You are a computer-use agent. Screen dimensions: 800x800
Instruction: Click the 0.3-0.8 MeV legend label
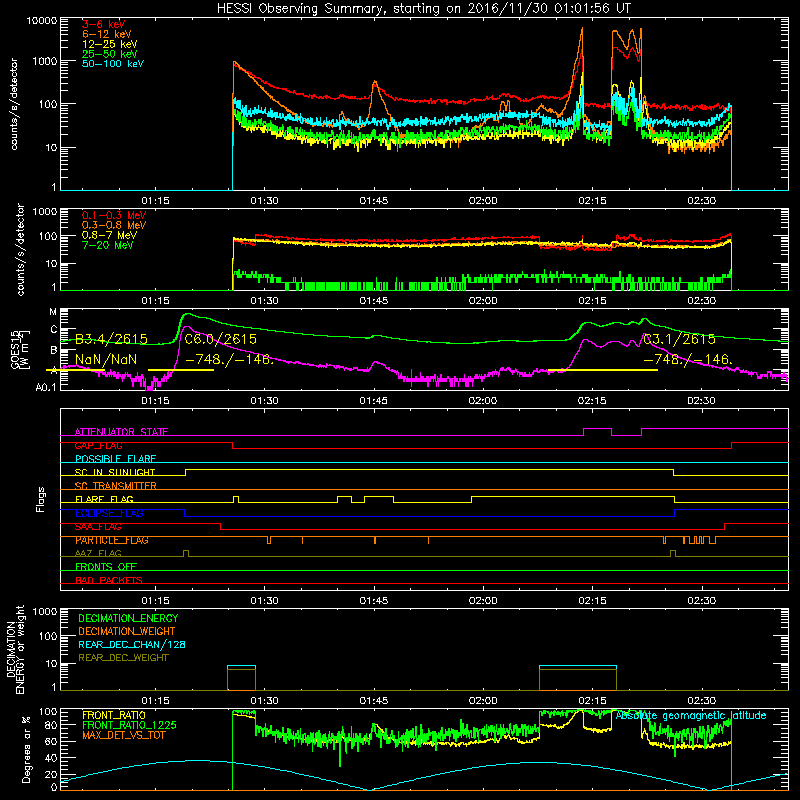pyautogui.click(x=114, y=225)
